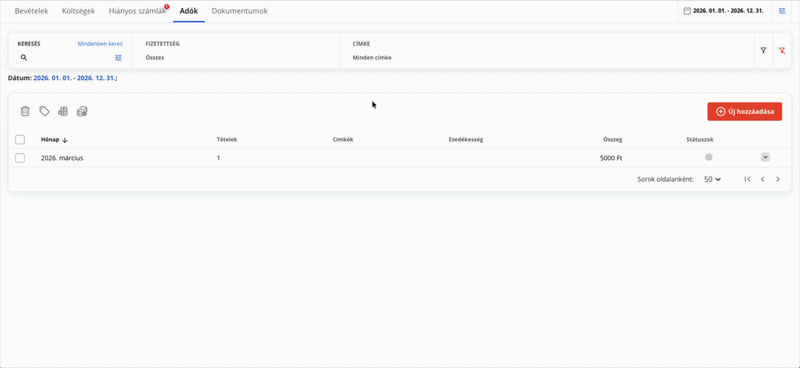Clear filters with the red funnel icon
The image size is (800, 368).
782,51
